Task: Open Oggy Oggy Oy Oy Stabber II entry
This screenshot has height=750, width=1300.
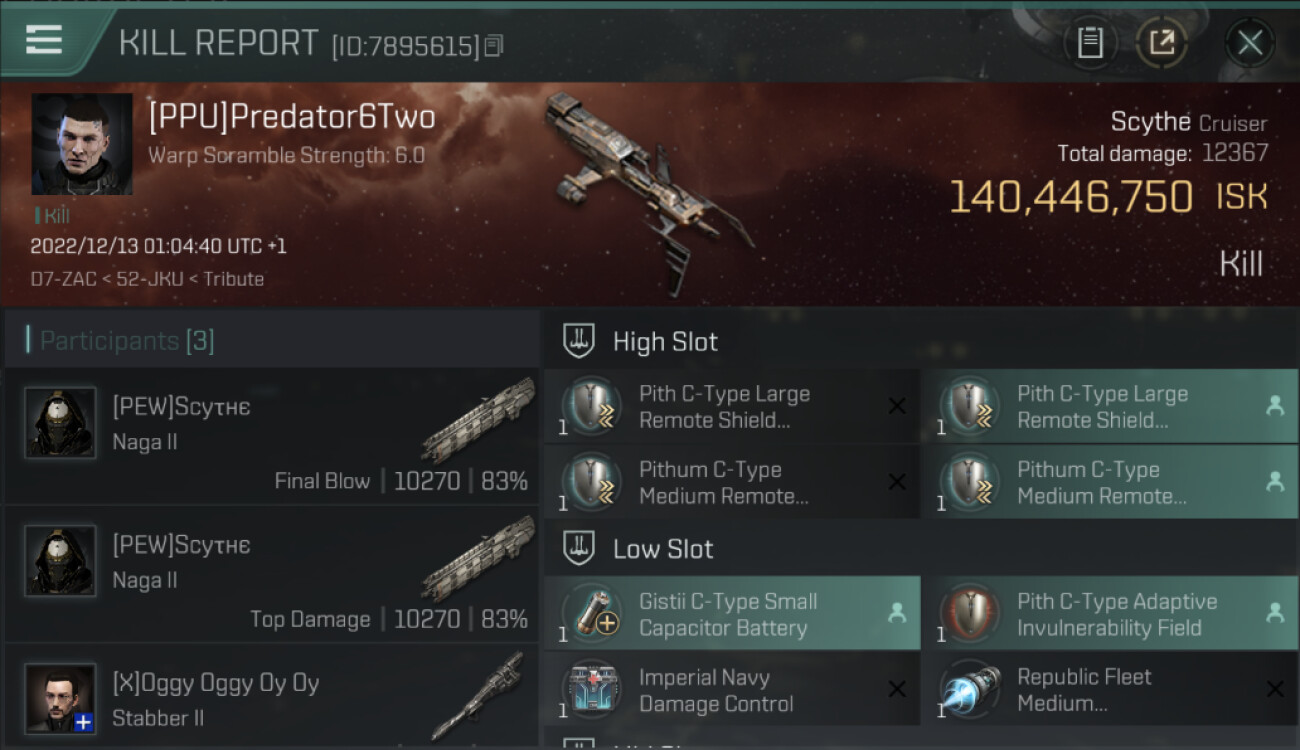Action: (272, 696)
